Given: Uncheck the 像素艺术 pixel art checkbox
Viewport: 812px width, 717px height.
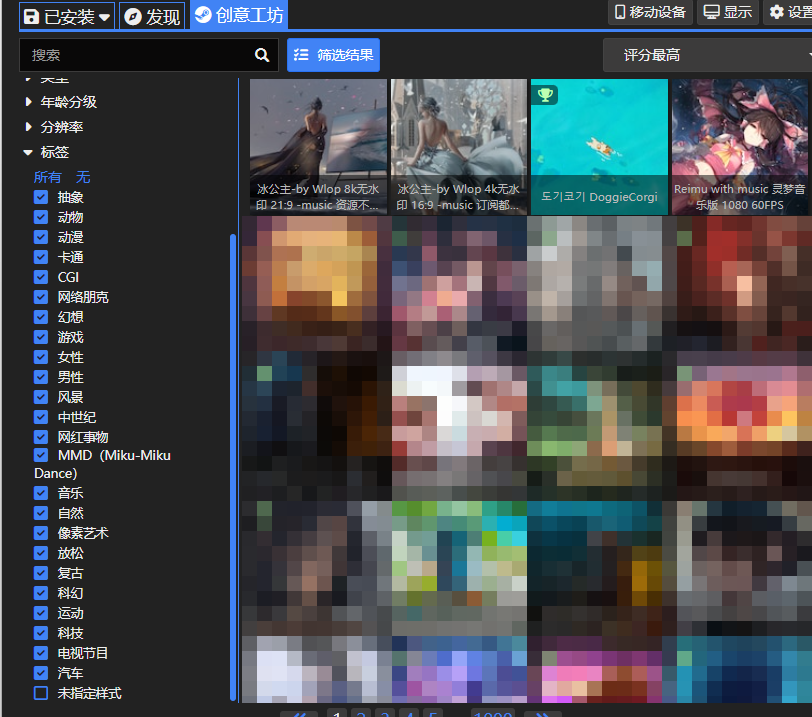Looking at the screenshot, I should (x=41, y=533).
